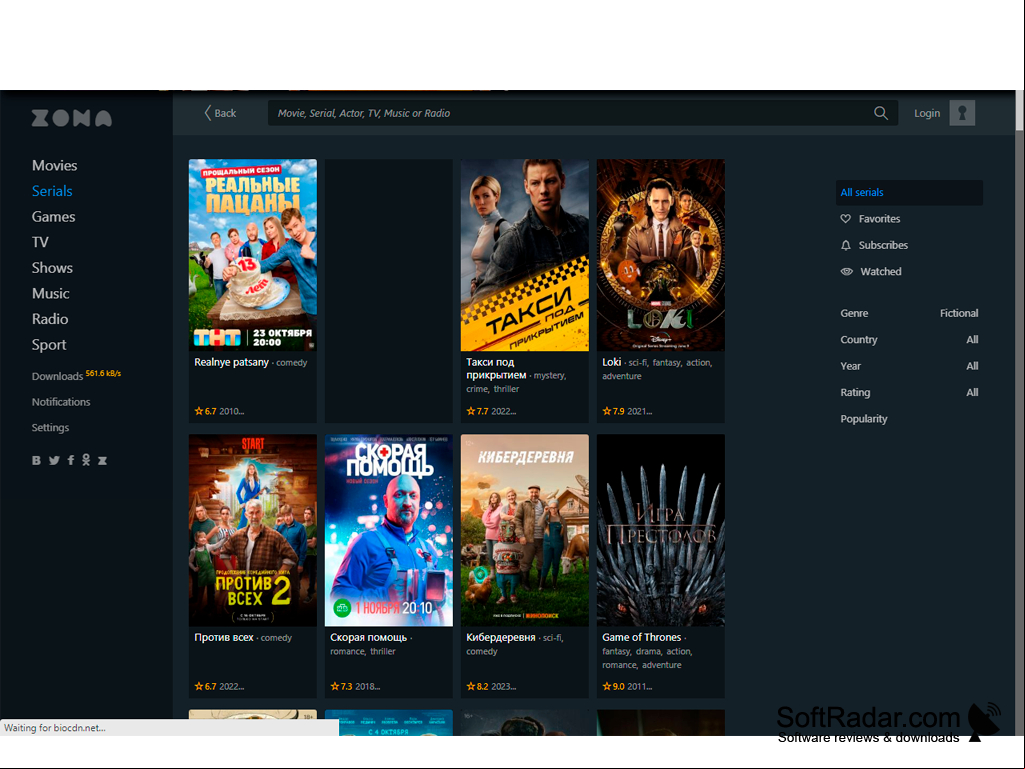Click the Кибердеревня title text

(501, 638)
